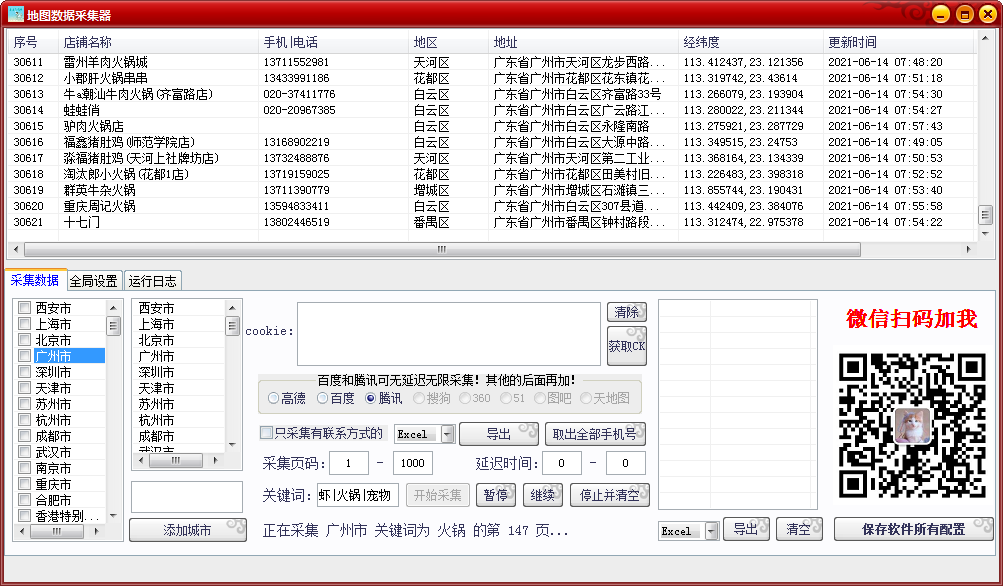This screenshot has height=586, width=1003.
Task: Open the Excel export format dropdown
Action: click(448, 434)
